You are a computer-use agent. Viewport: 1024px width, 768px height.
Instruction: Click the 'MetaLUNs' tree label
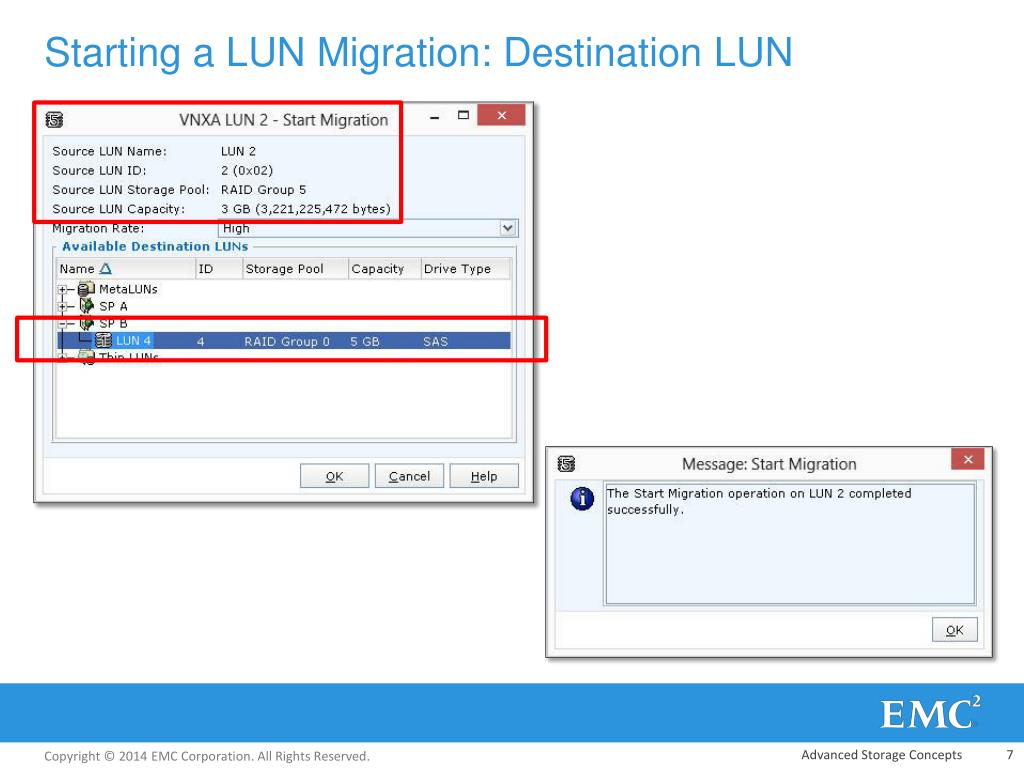[x=128, y=289]
